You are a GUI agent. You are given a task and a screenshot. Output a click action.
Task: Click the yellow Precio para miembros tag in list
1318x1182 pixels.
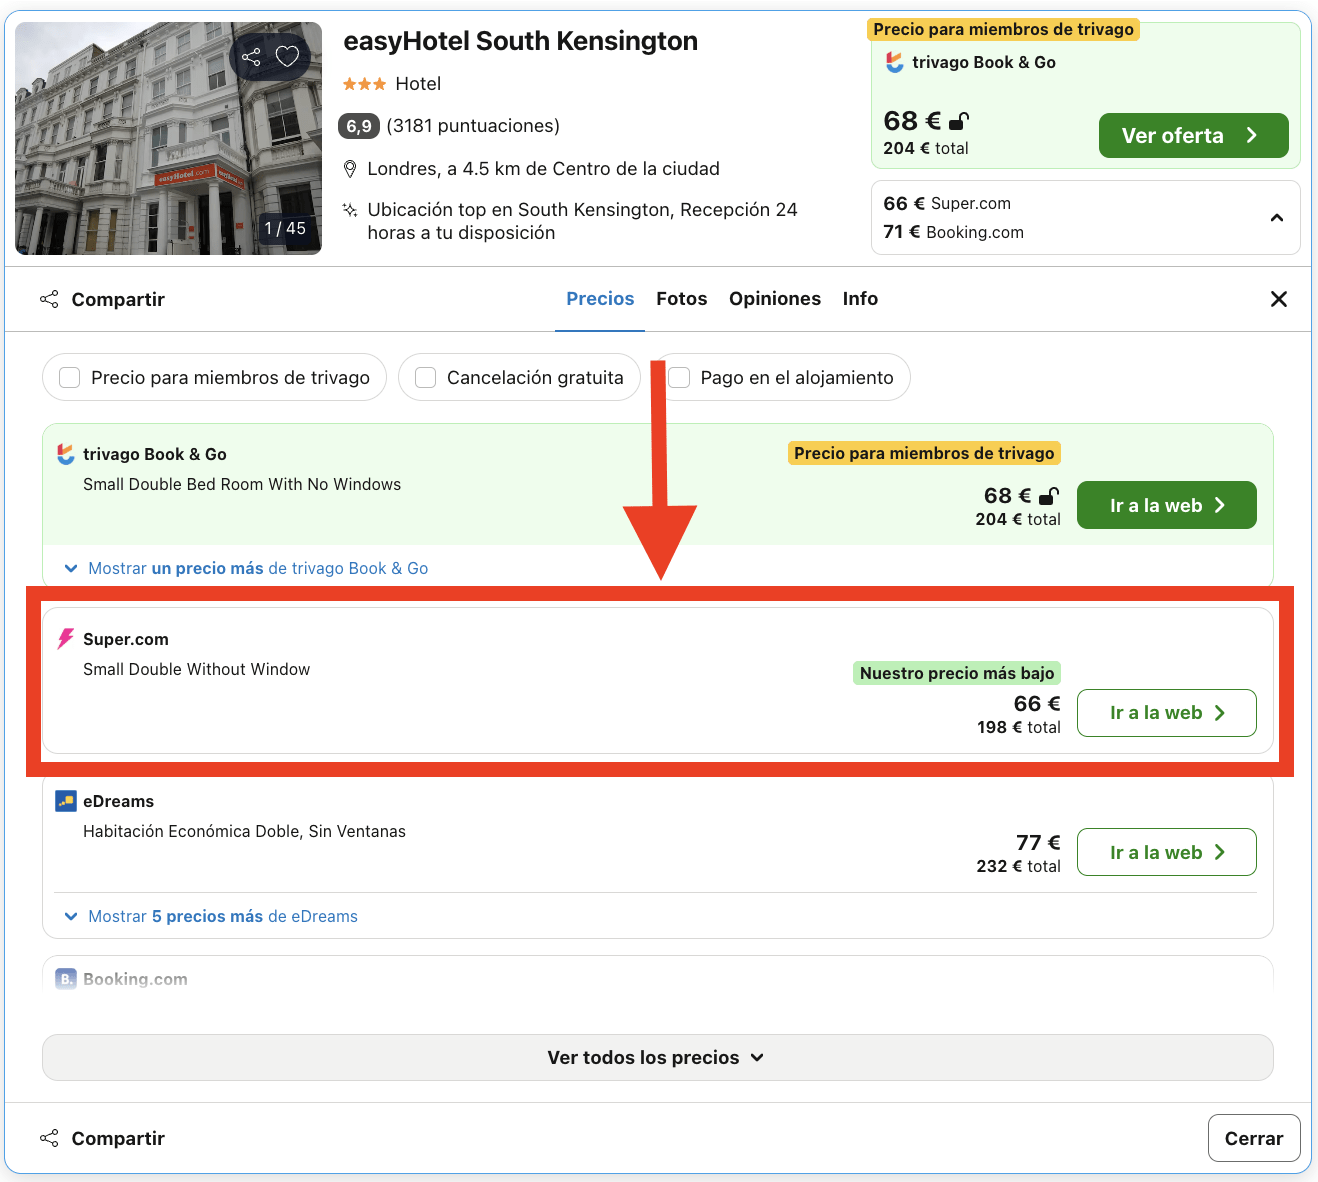coord(924,453)
